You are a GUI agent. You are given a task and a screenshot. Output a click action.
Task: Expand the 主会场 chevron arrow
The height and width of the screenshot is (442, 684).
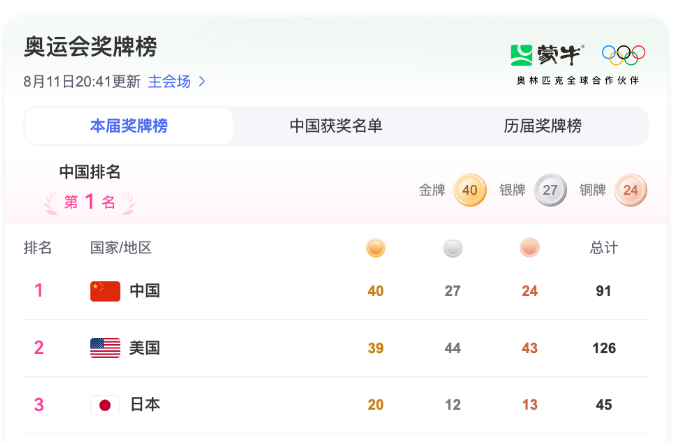point(202,81)
